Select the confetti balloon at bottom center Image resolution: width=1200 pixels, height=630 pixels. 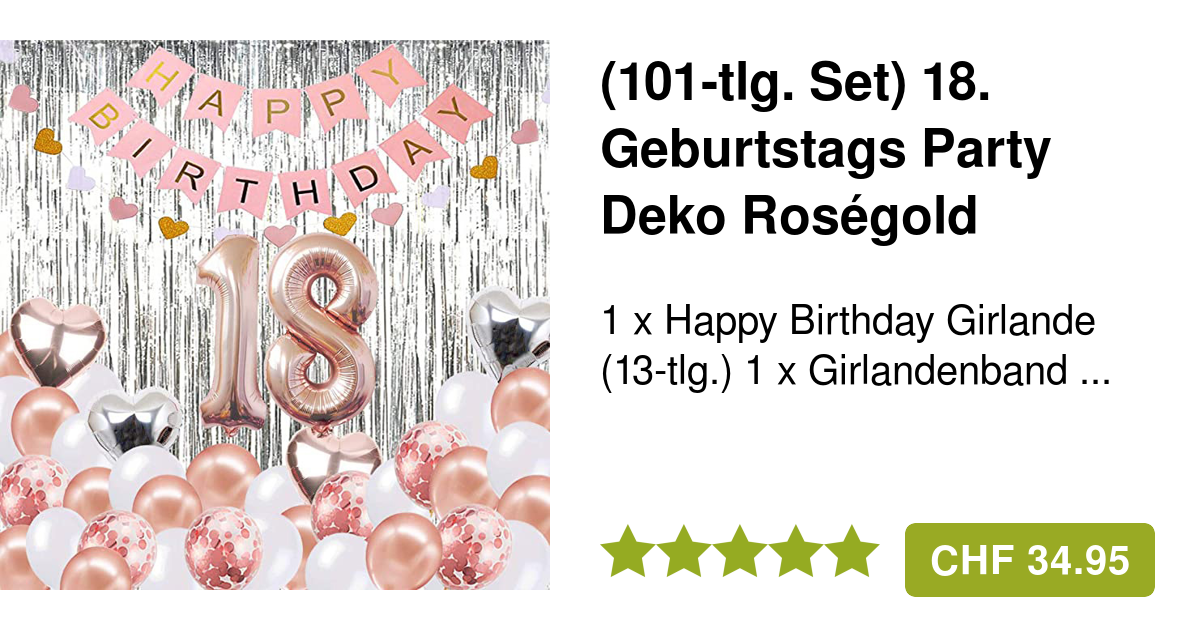point(222,550)
